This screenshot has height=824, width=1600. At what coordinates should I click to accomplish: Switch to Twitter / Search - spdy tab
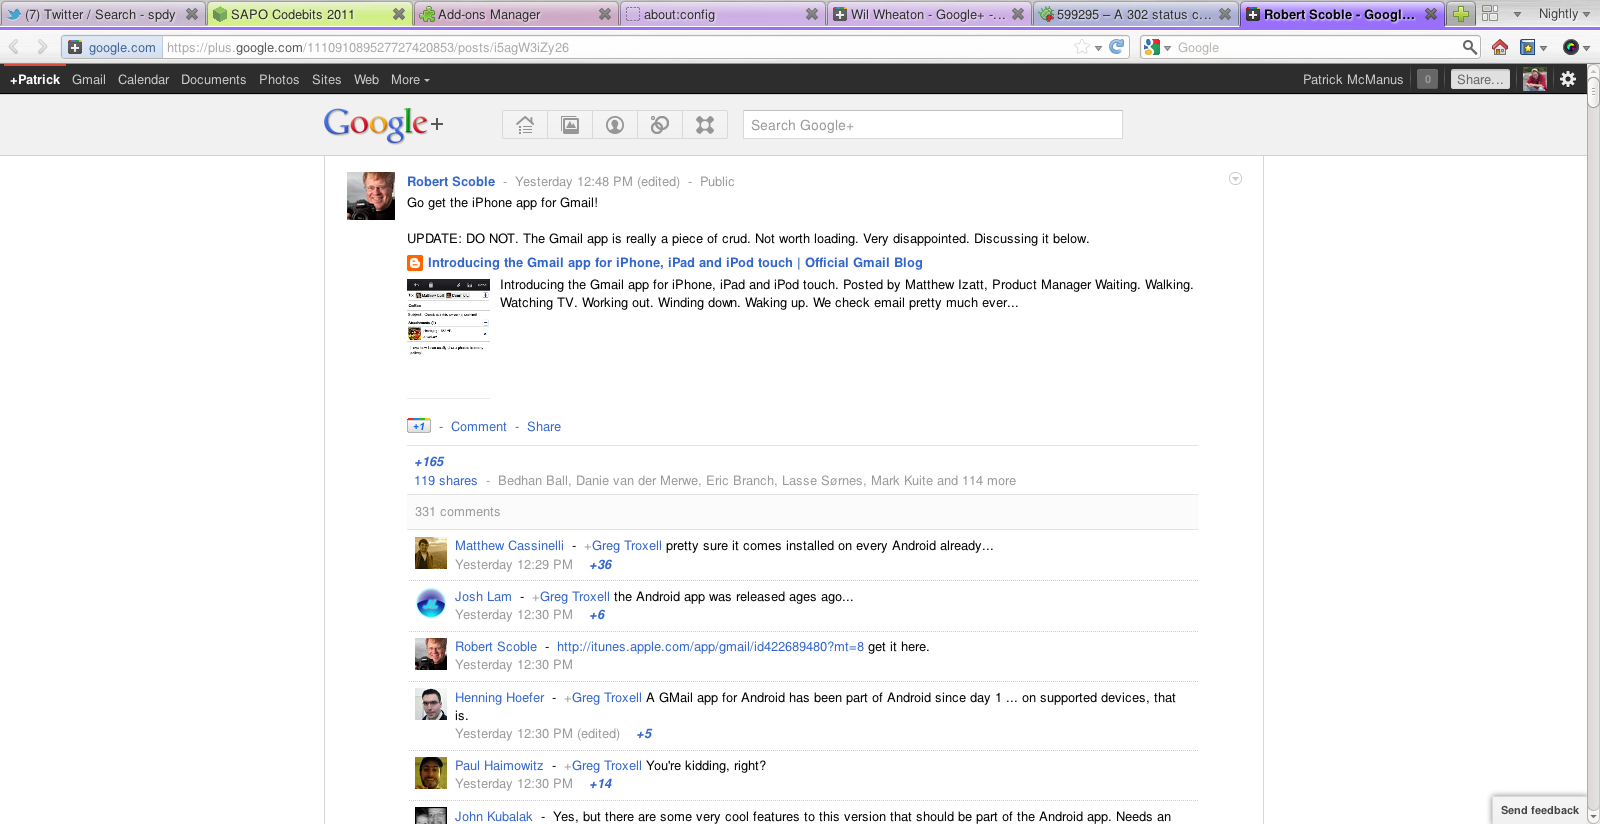pos(102,14)
